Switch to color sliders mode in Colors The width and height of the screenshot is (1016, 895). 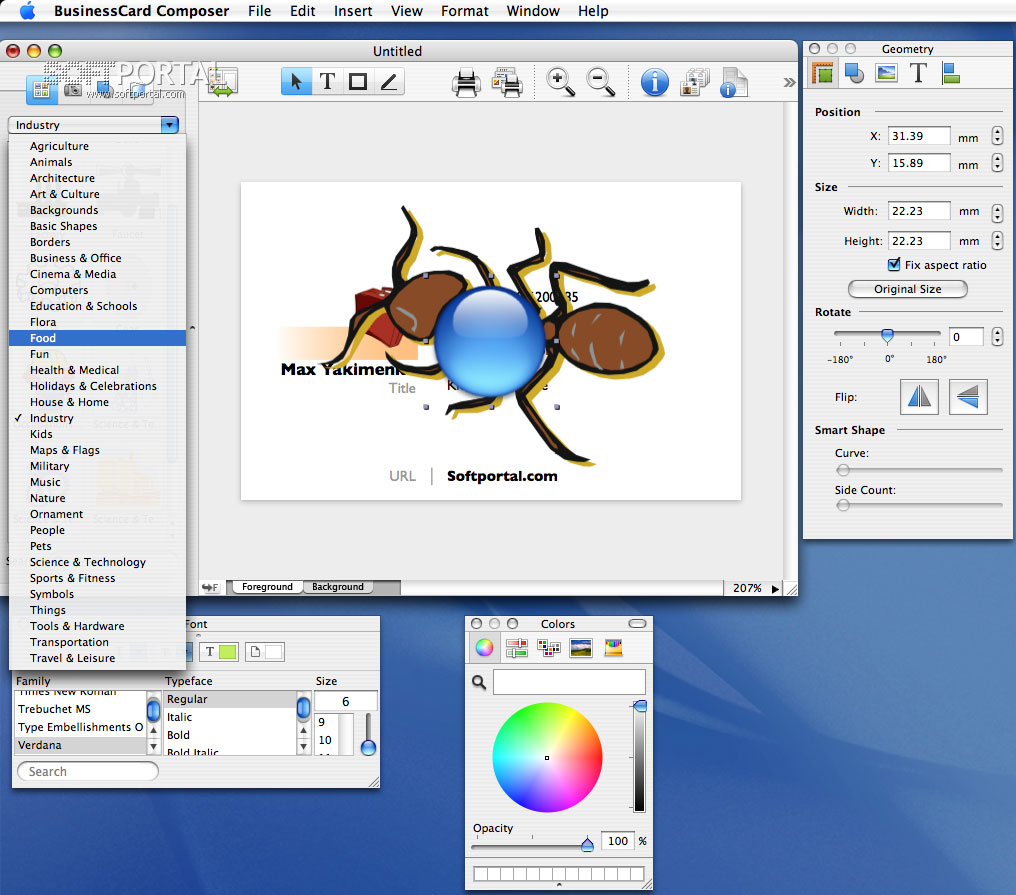(517, 648)
